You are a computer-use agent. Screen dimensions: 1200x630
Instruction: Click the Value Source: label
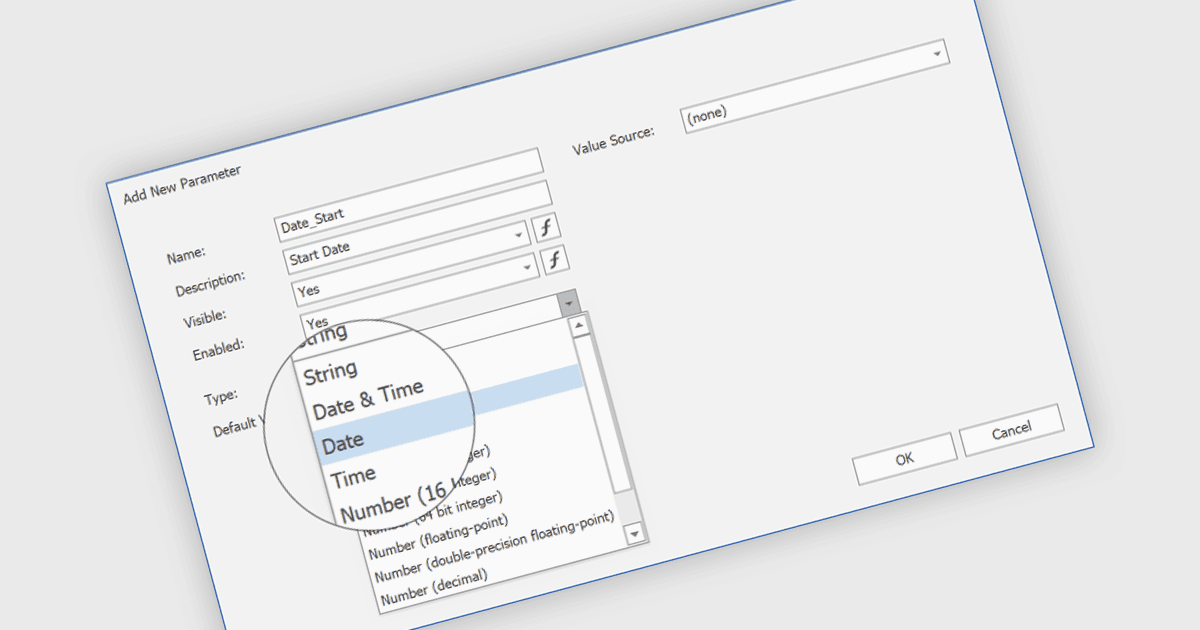[613, 139]
